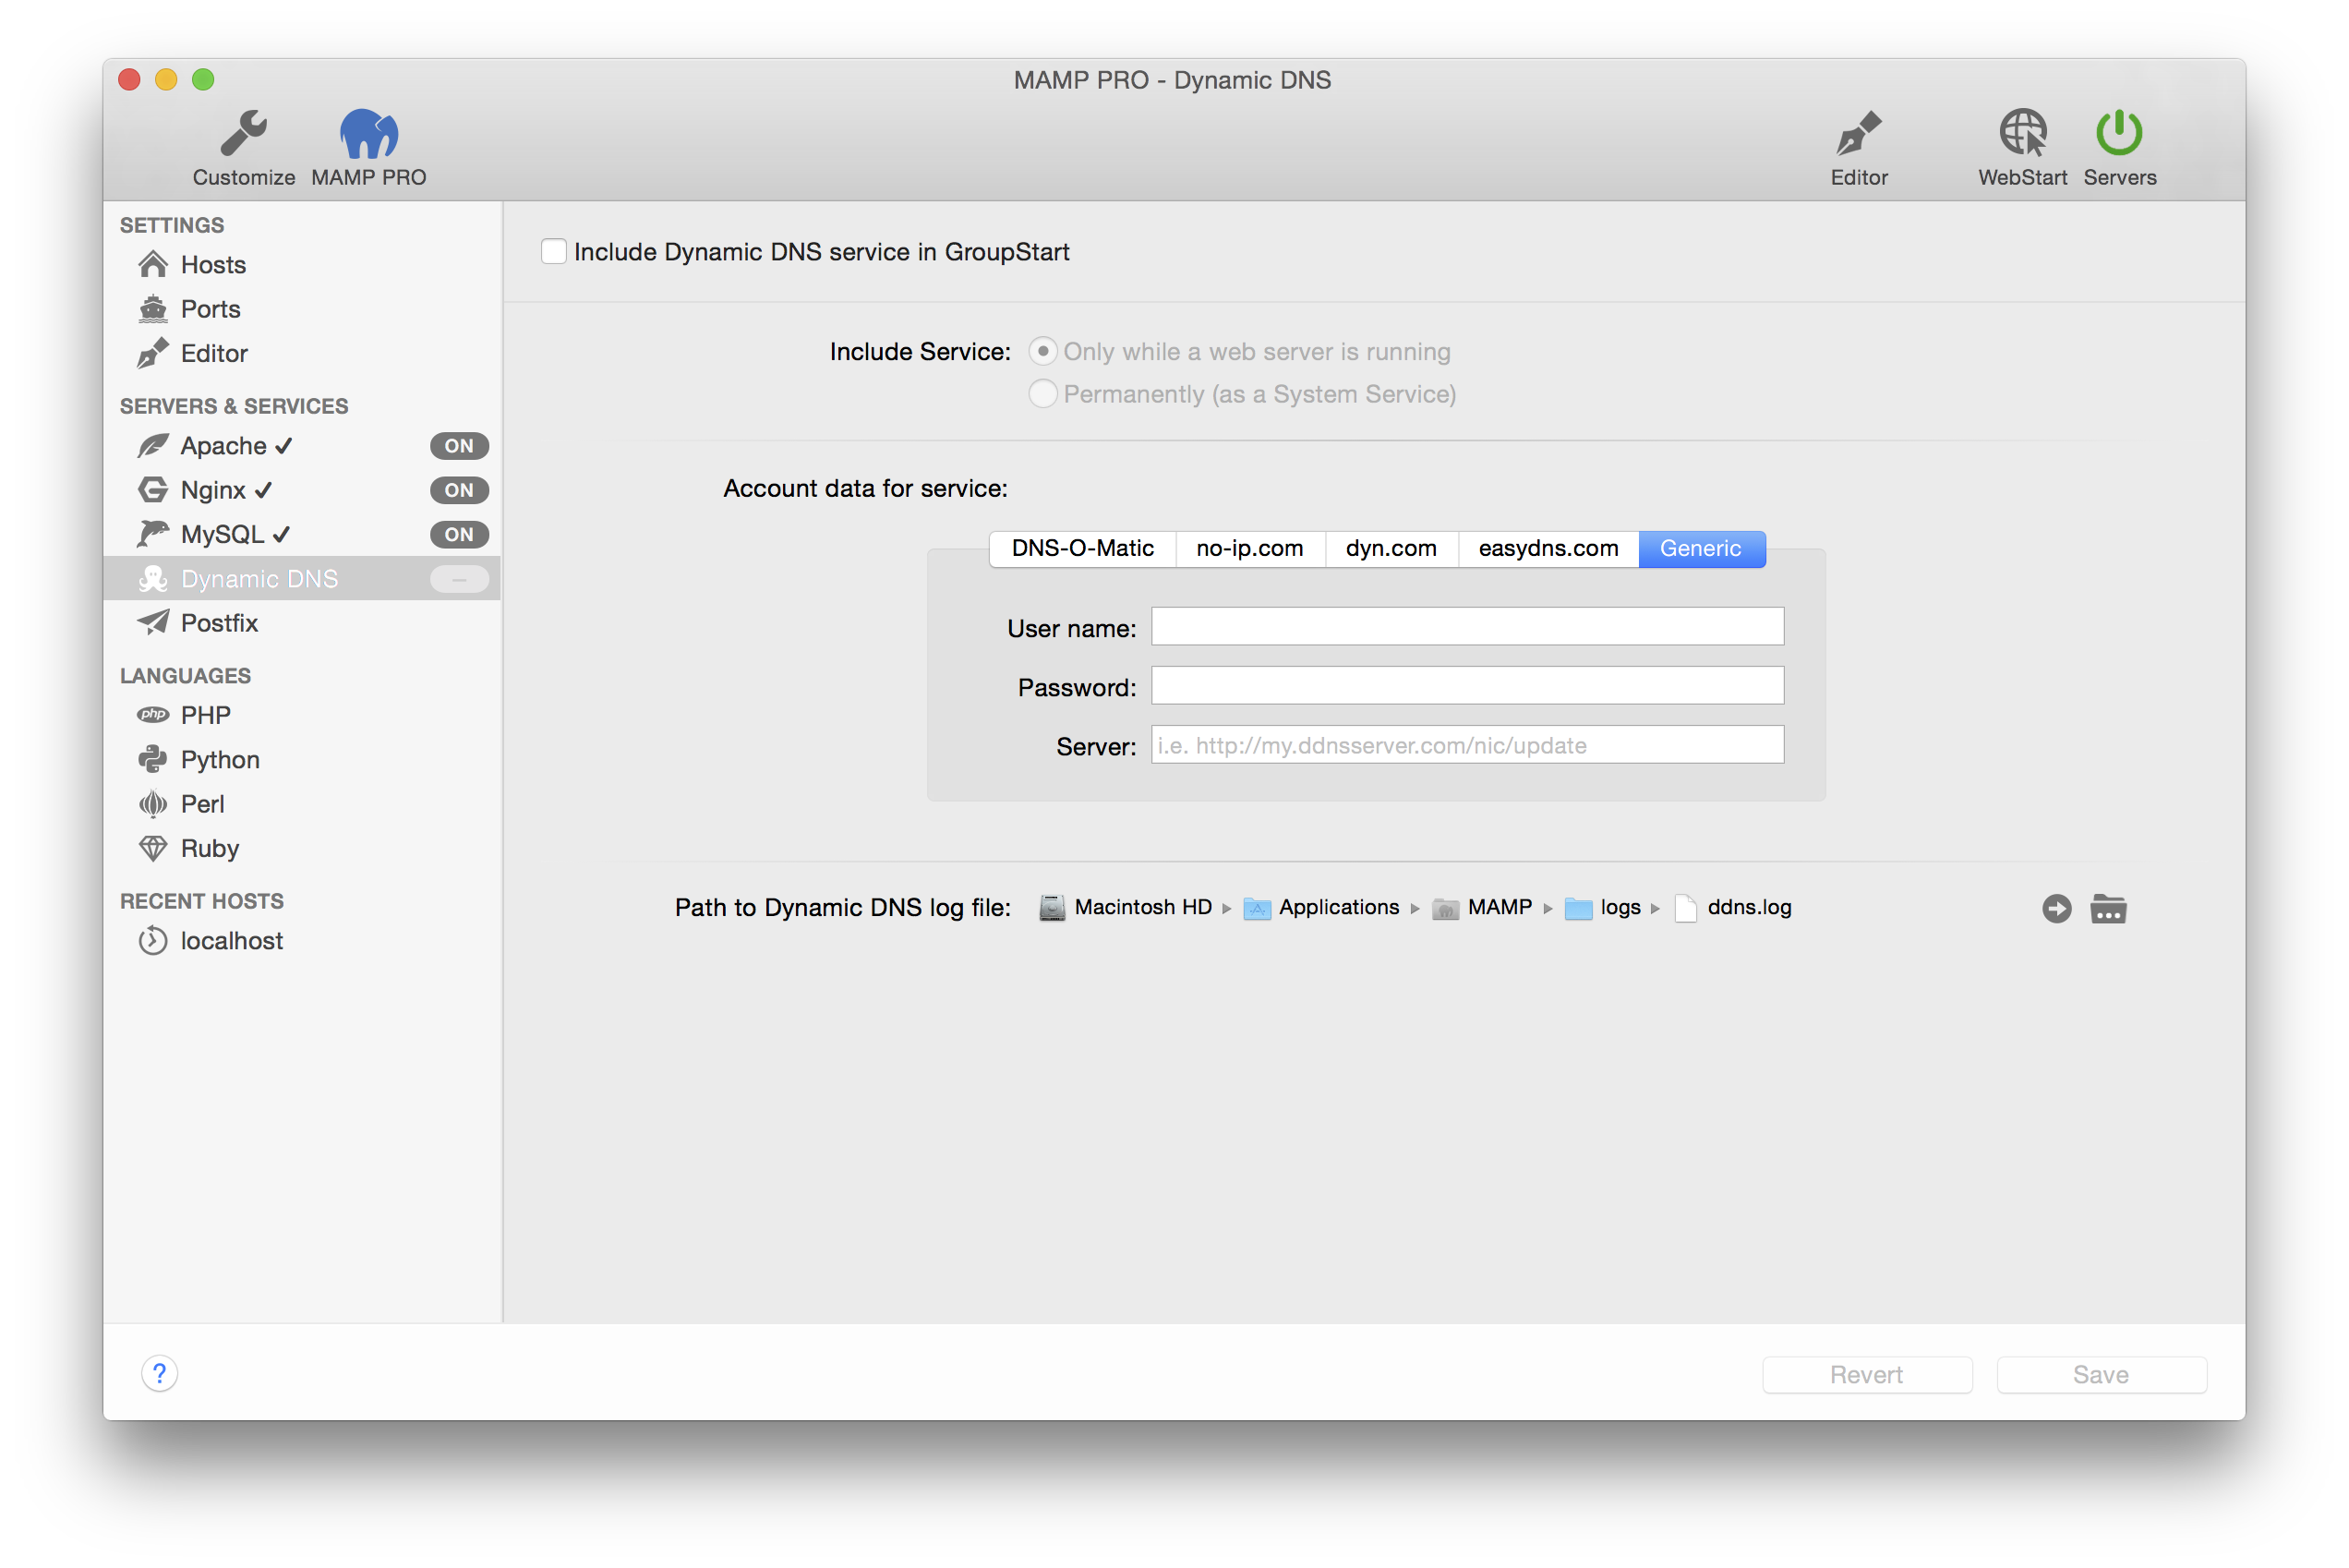This screenshot has width=2349, height=1568.
Task: Click MAMP folder in log path
Action: click(x=1482, y=907)
